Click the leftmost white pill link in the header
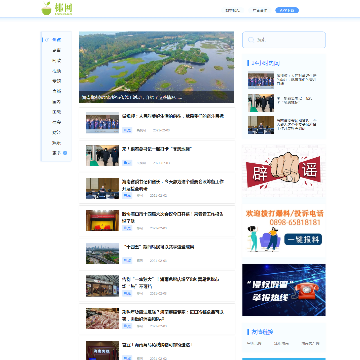Viewport: 360px width, 360px height. click(x=233, y=10)
